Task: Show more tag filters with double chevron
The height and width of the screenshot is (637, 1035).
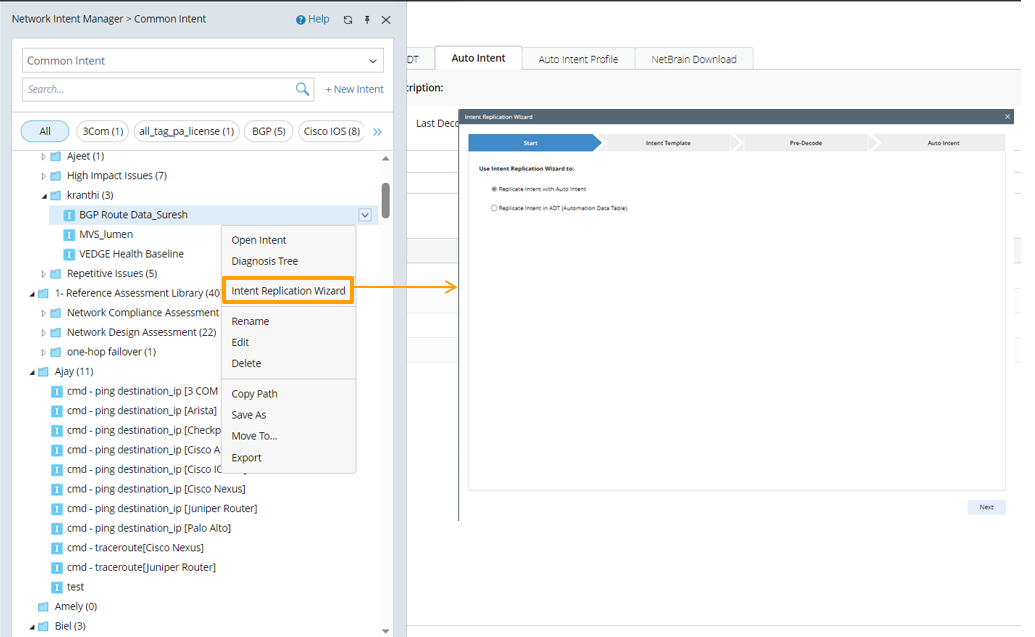Action: 377,131
